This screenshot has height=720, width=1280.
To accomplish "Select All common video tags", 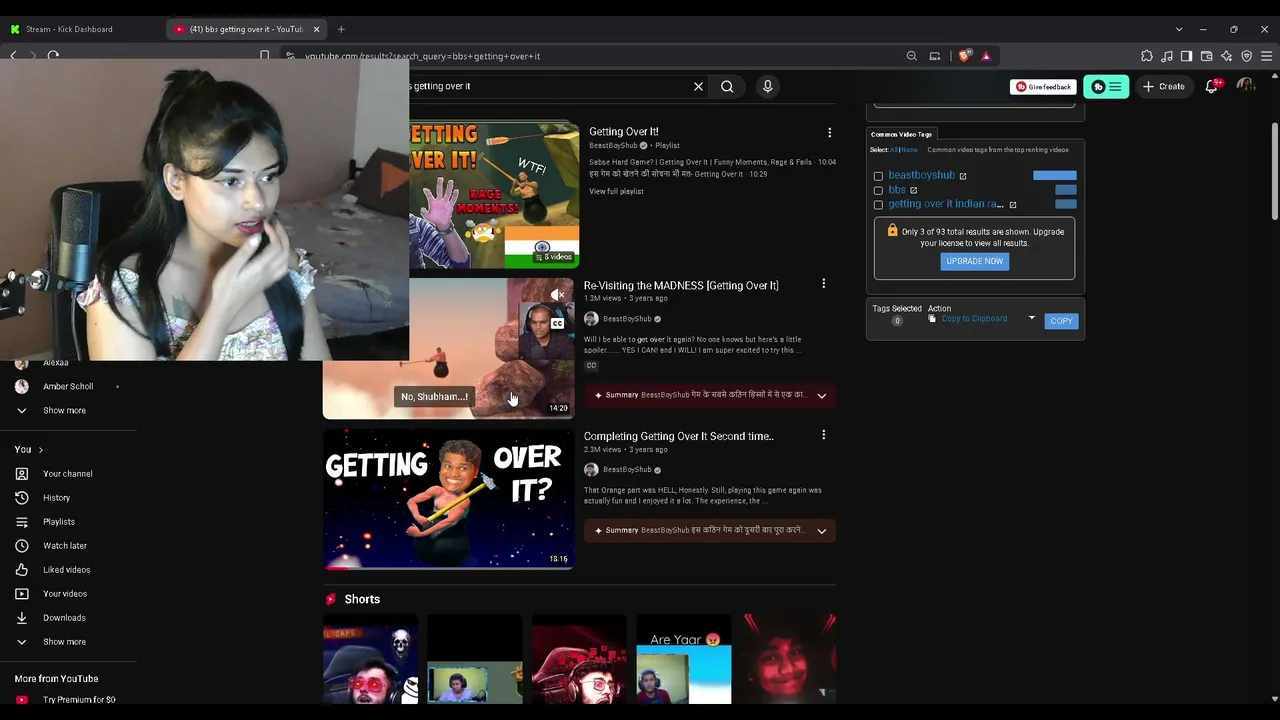I will 893,150.
